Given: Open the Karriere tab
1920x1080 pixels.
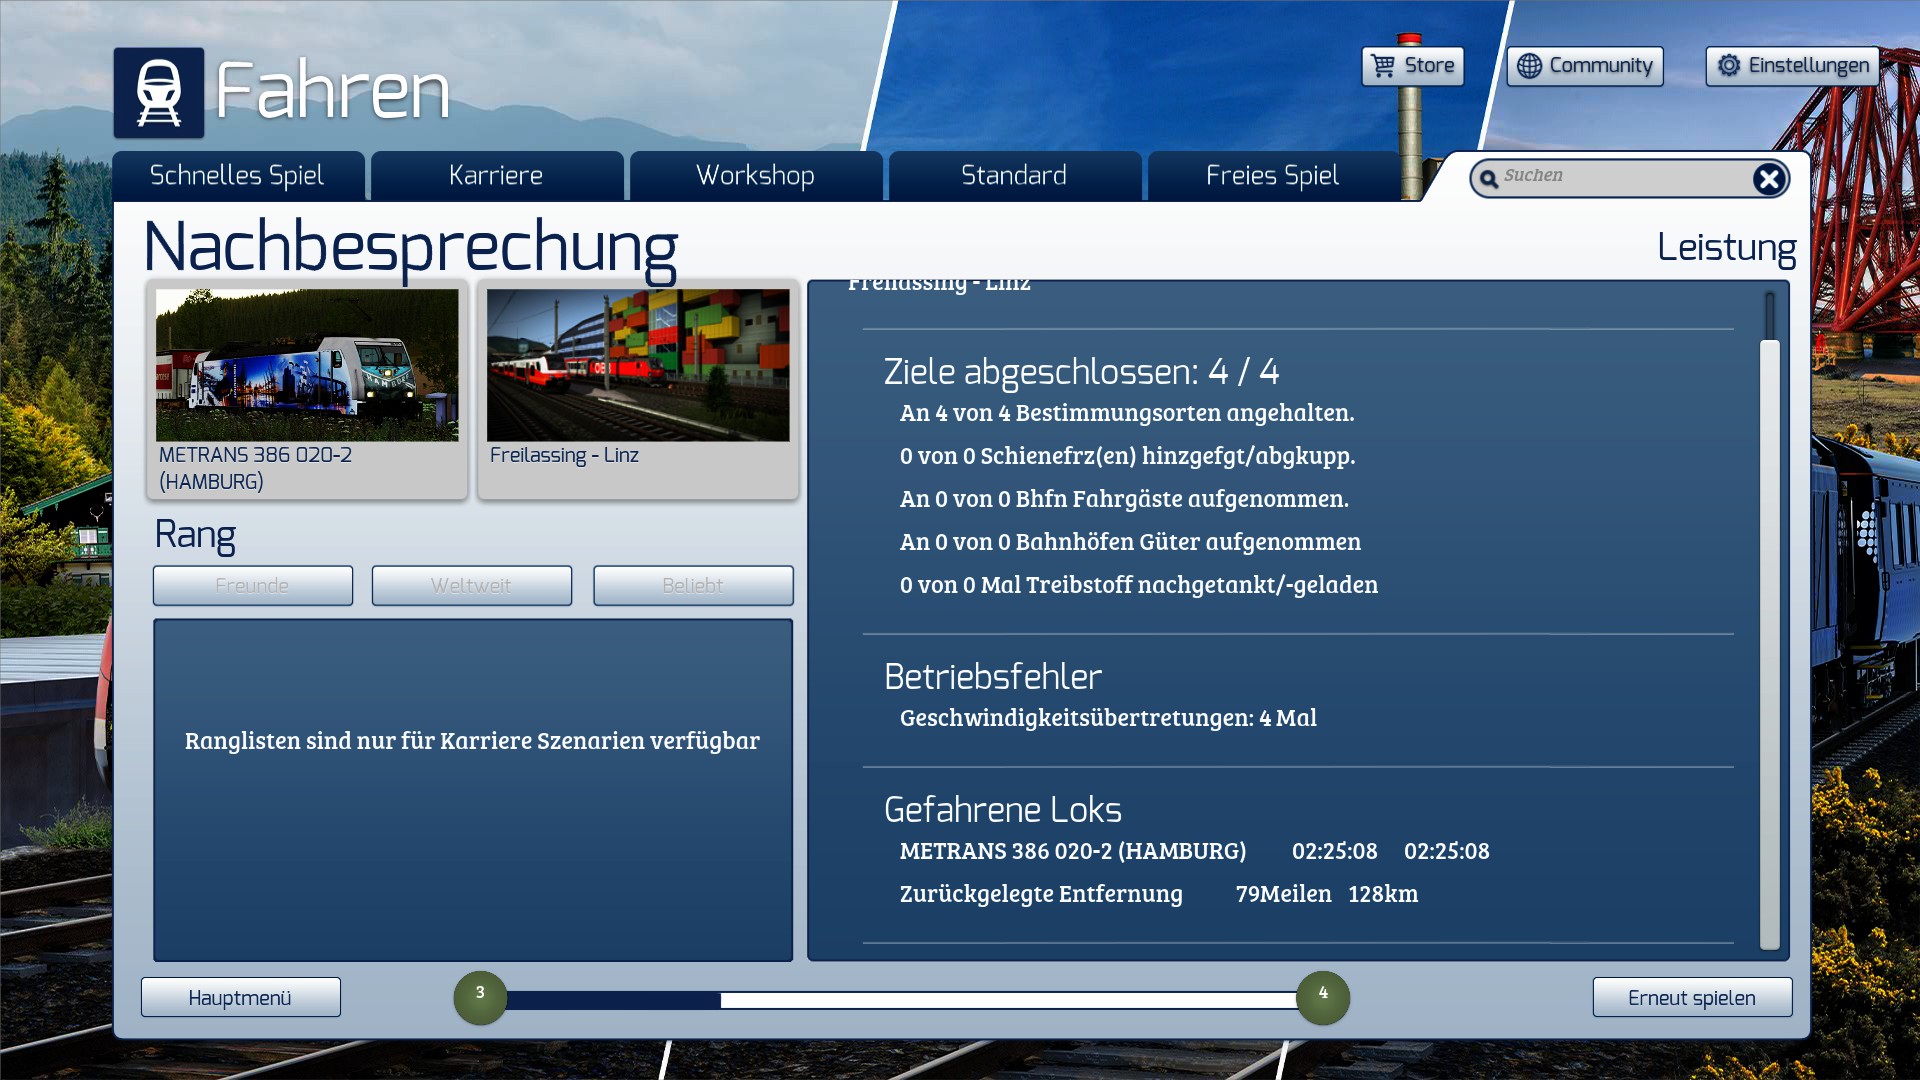Looking at the screenshot, I should pos(496,176).
